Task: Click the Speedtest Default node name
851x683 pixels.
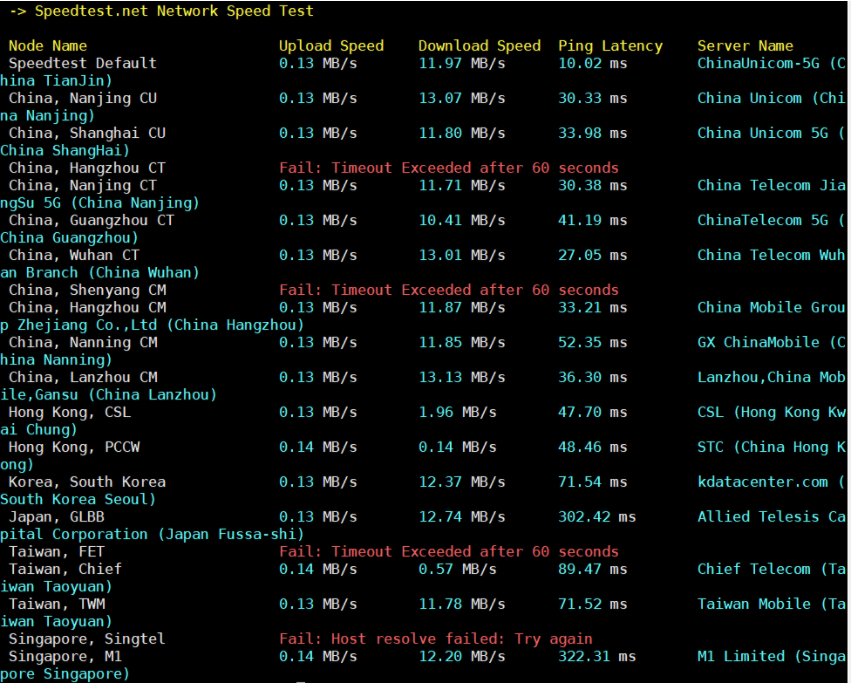Action: (82, 63)
